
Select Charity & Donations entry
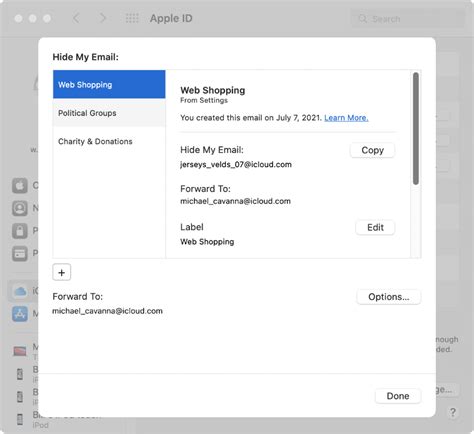point(109,141)
